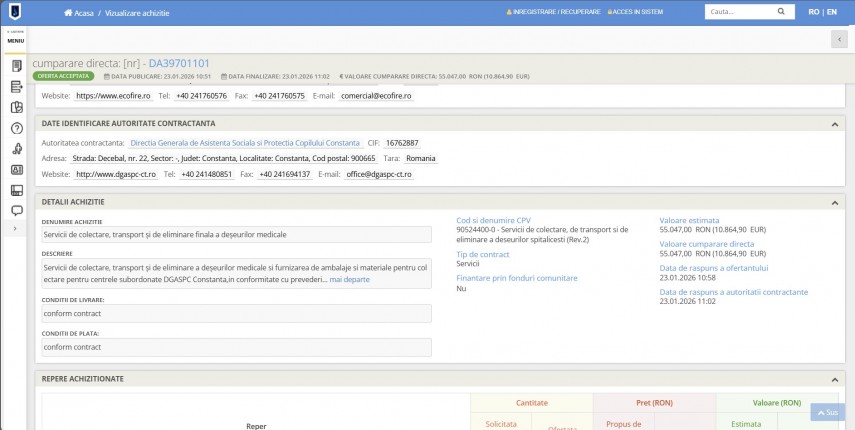Screen dimensions: 855x430
Task: Open the ID card sidebar icon
Action: 16,169
